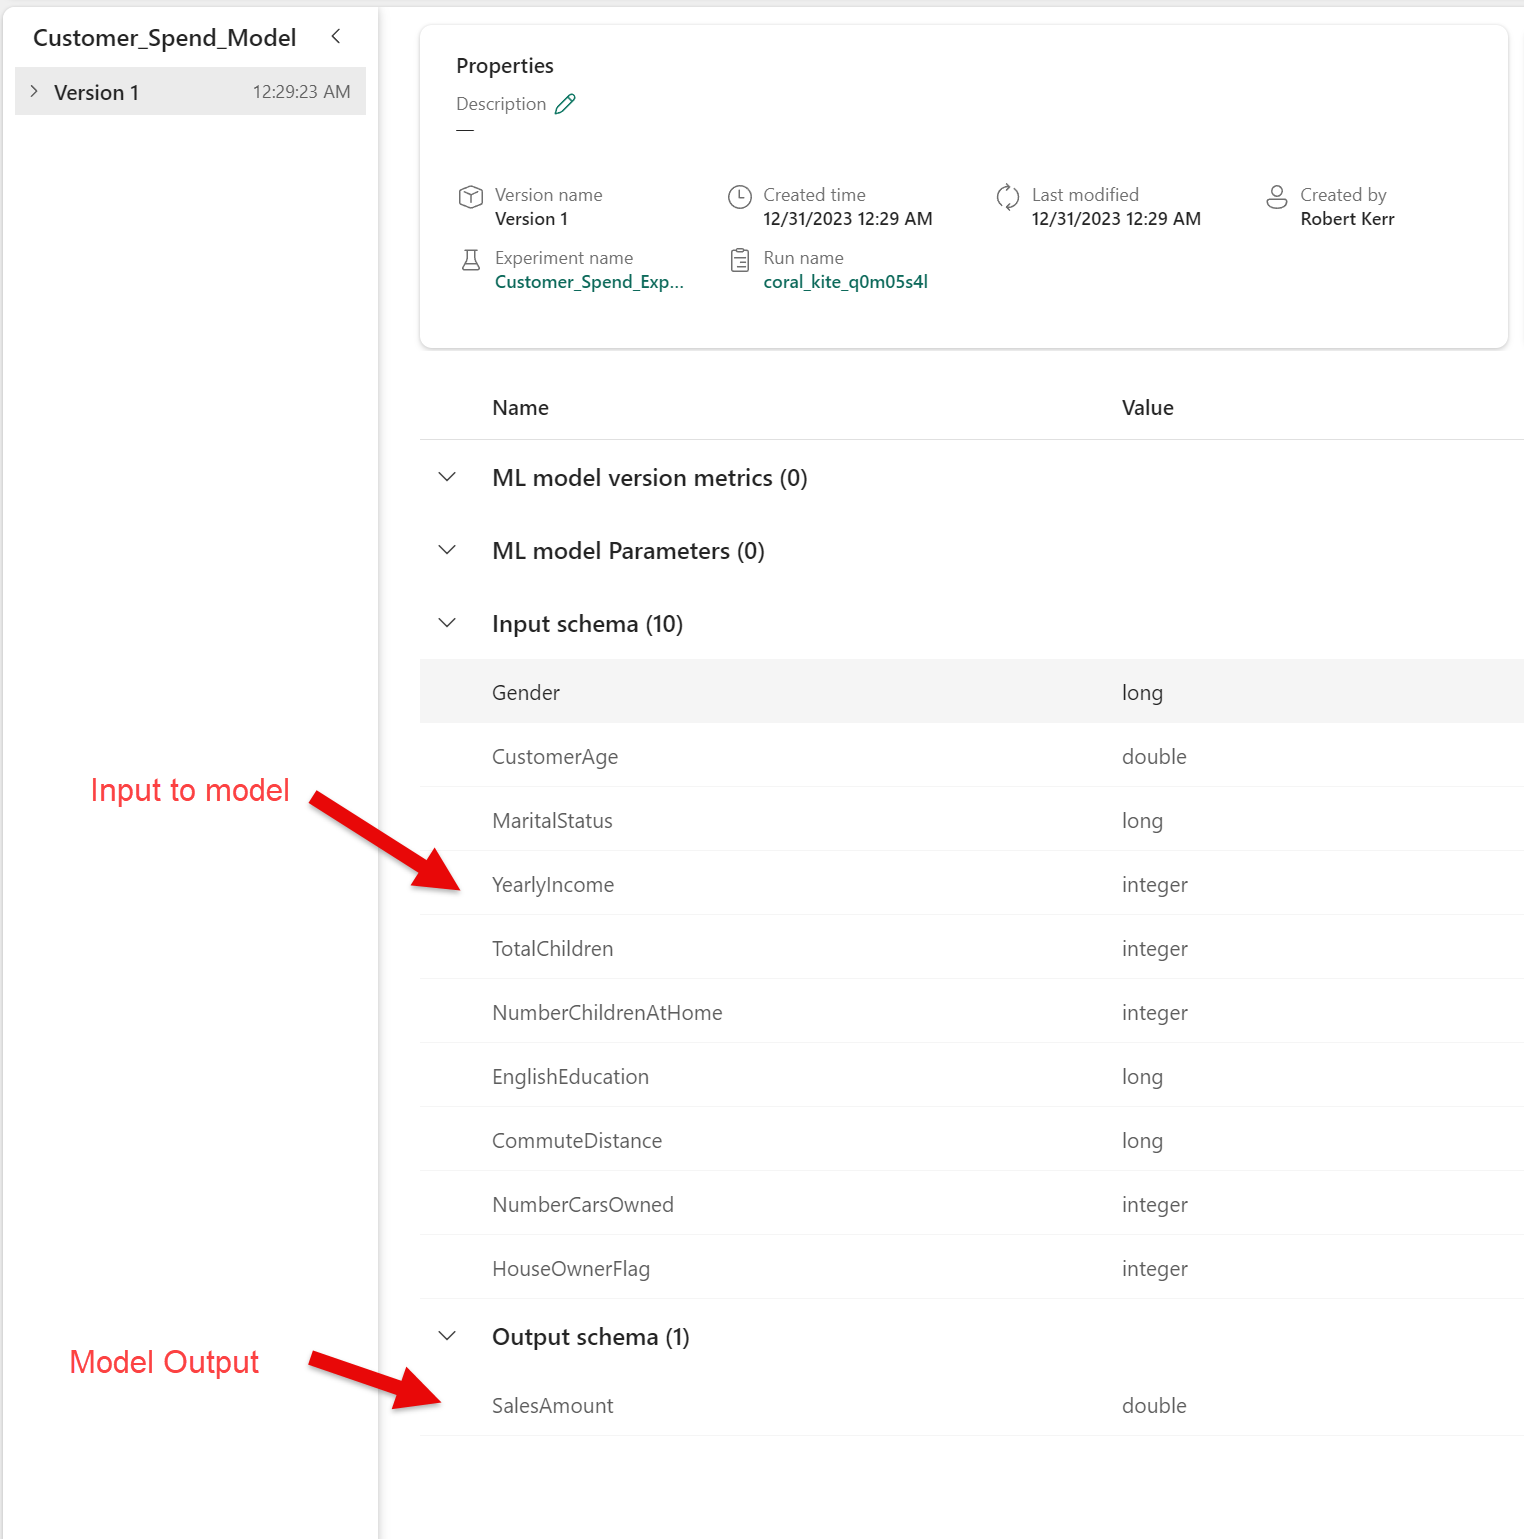Select the Gender row in input schema
This screenshot has width=1524, height=1539.
click(x=526, y=693)
